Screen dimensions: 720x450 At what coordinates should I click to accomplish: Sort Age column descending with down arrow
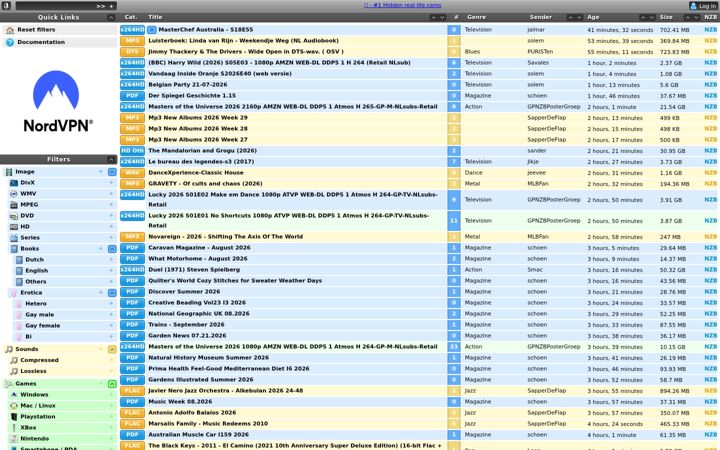[x=652, y=17]
